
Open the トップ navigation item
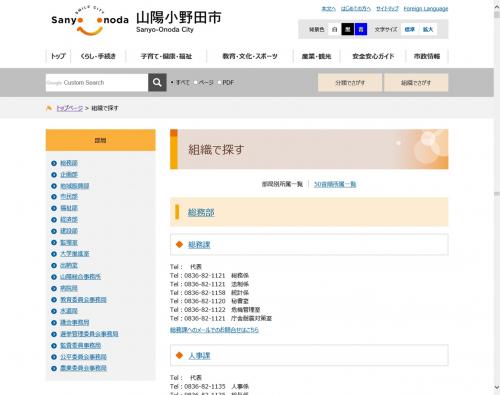coord(58,56)
